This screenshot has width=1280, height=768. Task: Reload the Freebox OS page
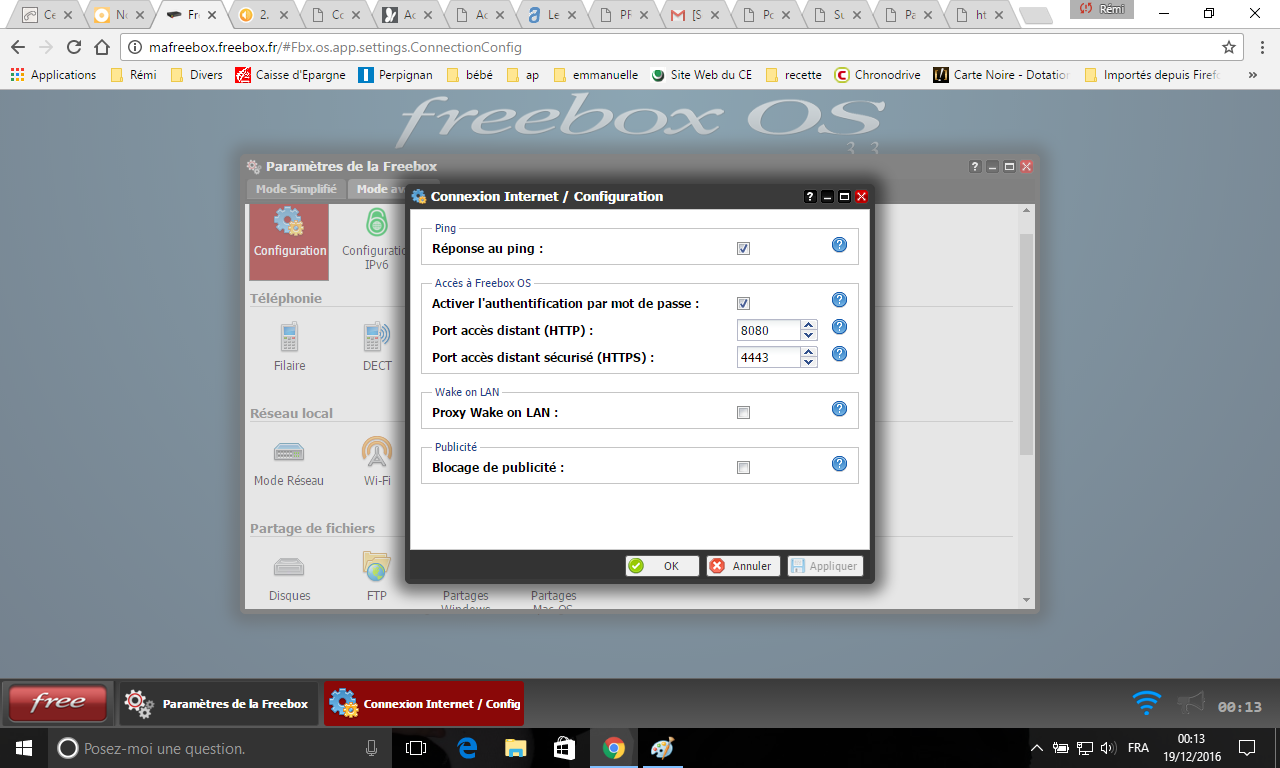[73, 47]
